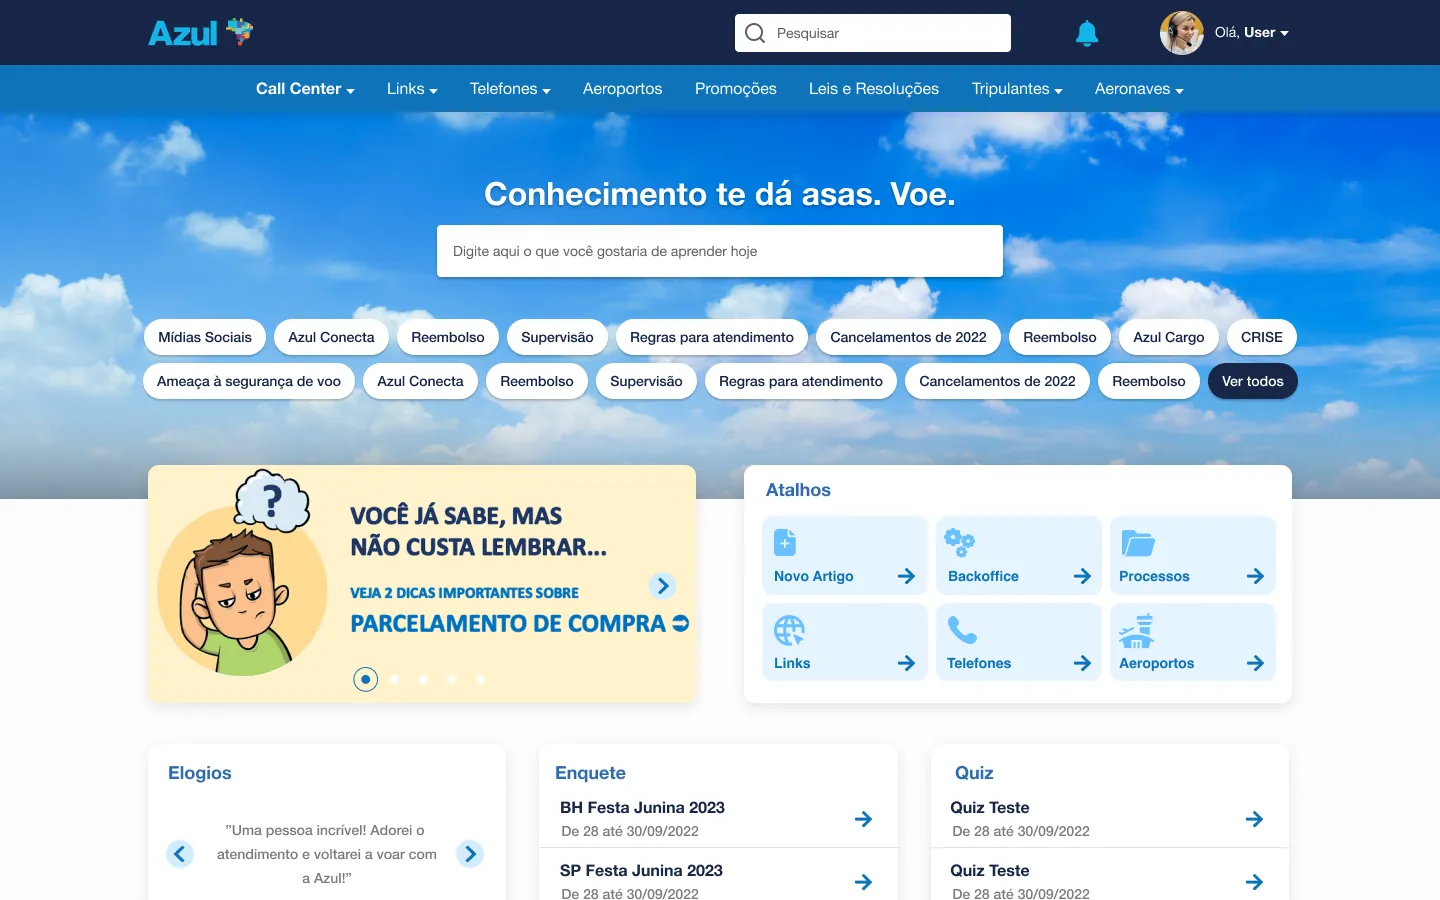Image resolution: width=1440 pixels, height=900 pixels.
Task: Show next Elogios testimonial
Action: click(470, 854)
